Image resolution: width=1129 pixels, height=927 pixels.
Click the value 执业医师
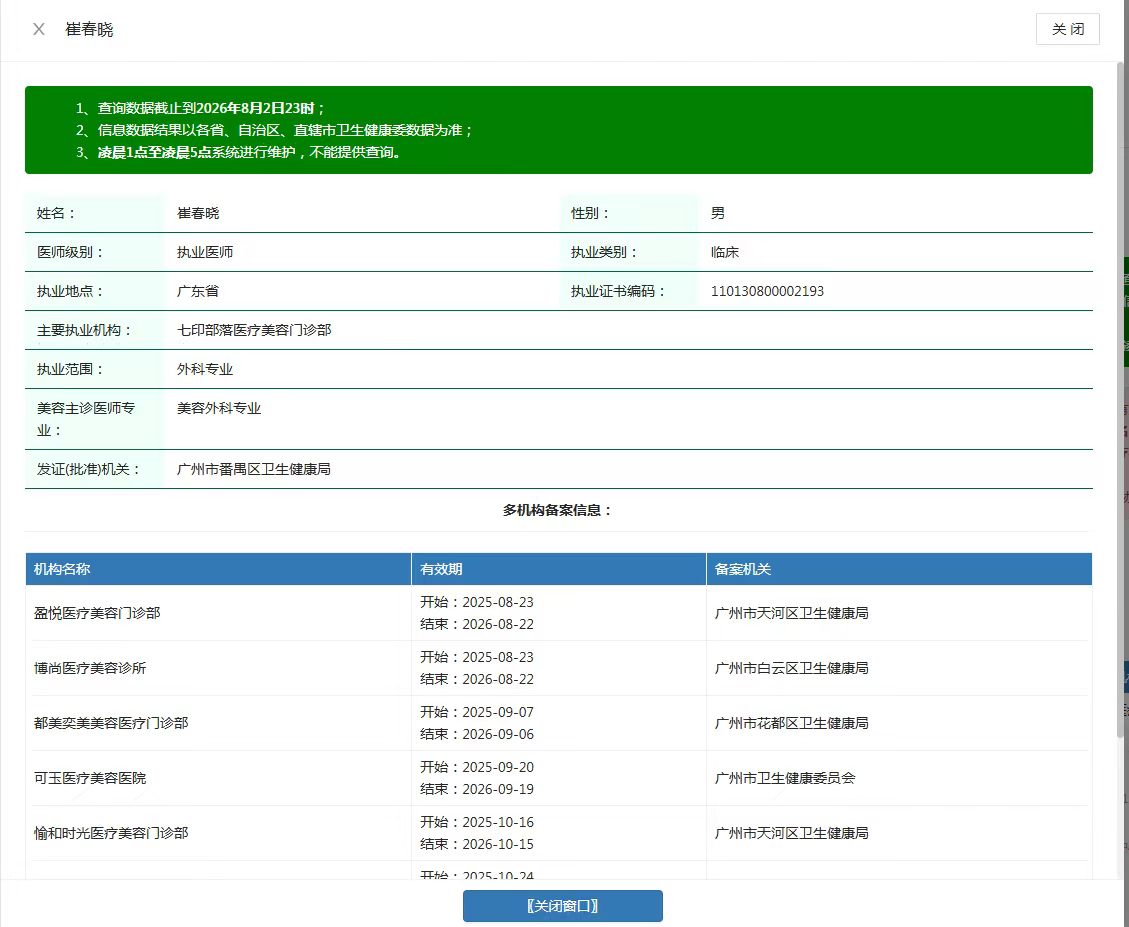[x=205, y=252]
